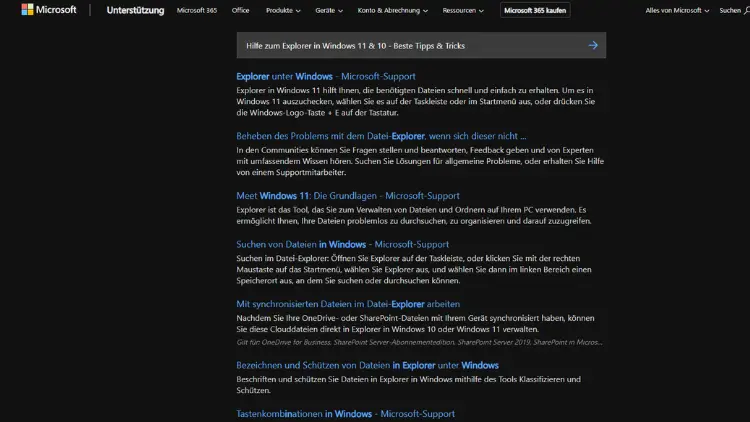Open the Unterstützung home link
This screenshot has height=422, width=750.
pos(135,10)
